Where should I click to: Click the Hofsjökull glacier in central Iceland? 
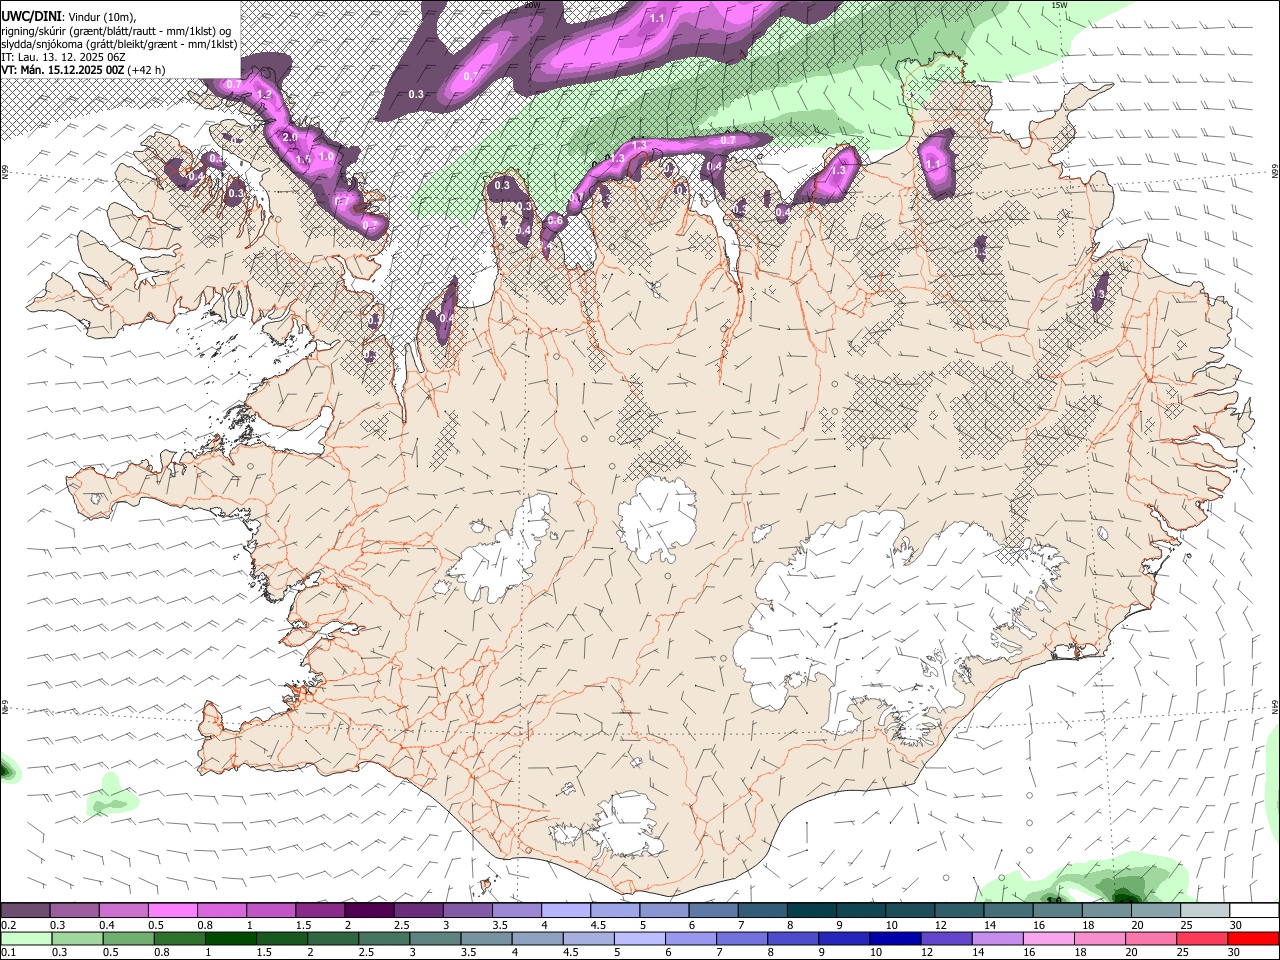point(657,518)
